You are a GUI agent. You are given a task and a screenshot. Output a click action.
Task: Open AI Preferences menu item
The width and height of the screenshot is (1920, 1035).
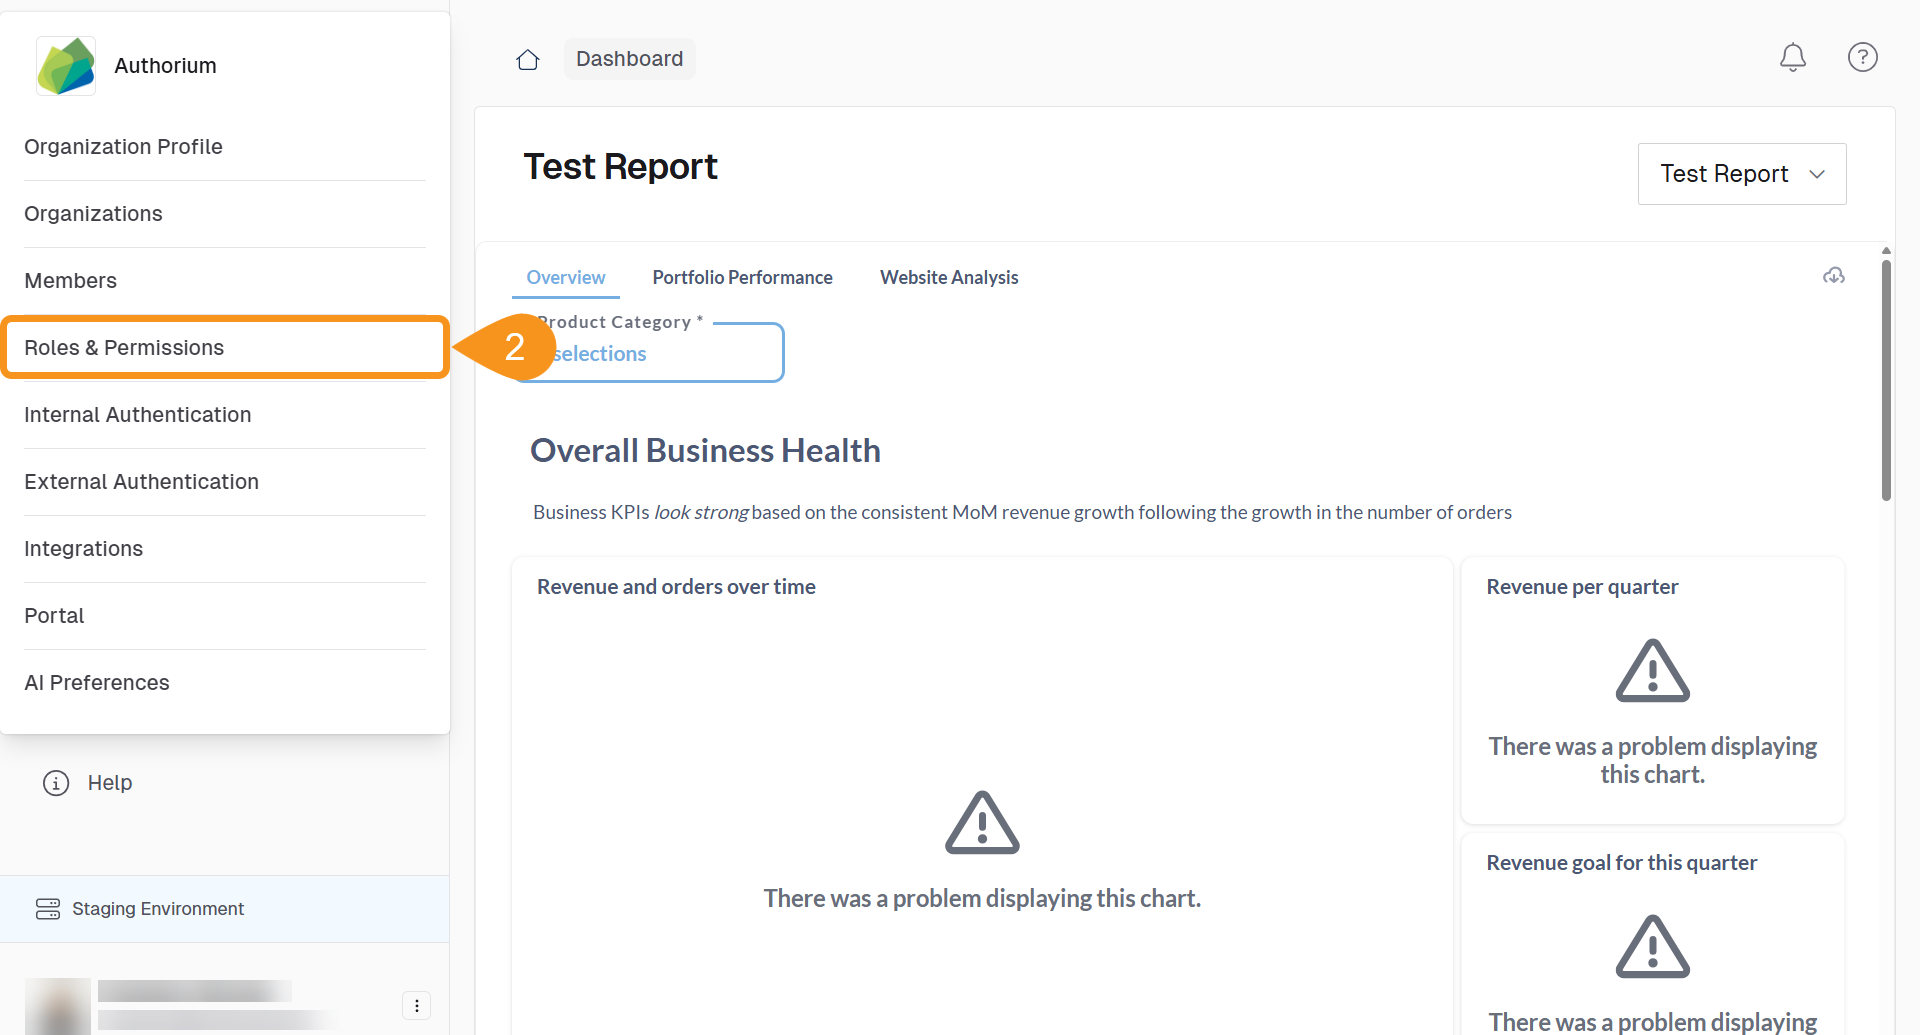coord(97,683)
